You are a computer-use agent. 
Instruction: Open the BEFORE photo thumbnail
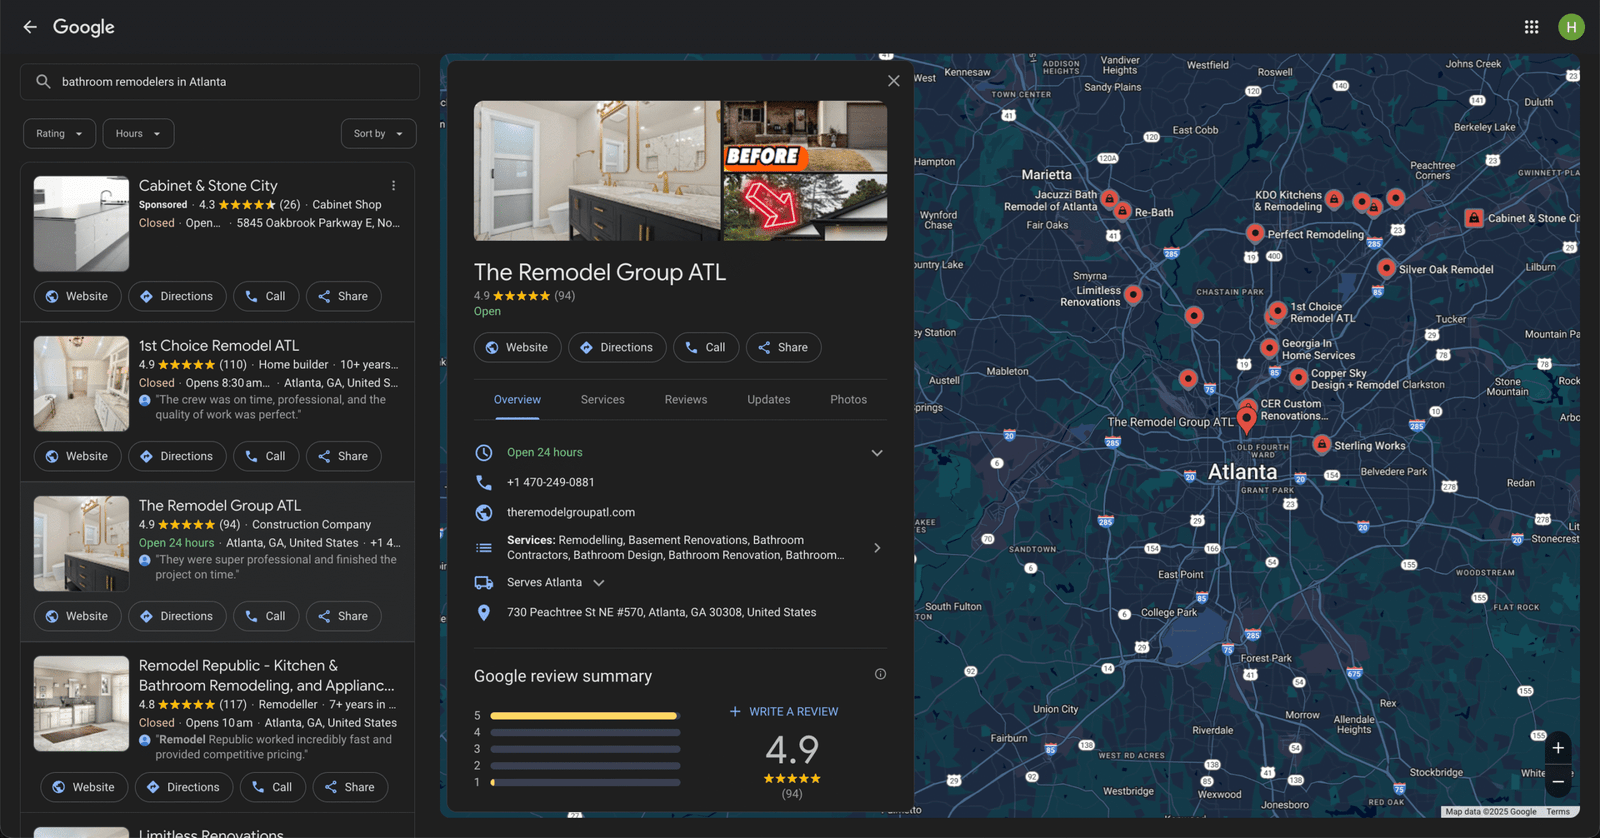coord(805,136)
